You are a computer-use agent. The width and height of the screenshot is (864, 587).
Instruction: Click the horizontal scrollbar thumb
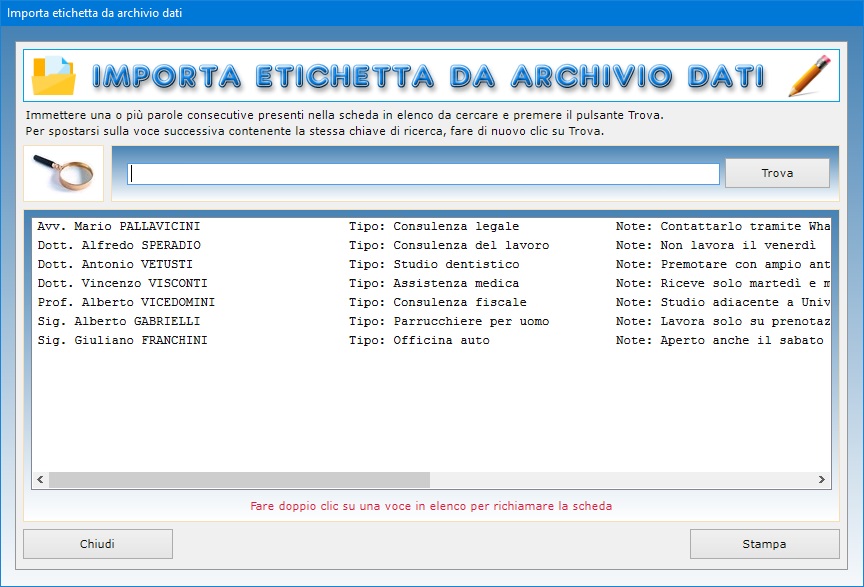click(x=239, y=480)
